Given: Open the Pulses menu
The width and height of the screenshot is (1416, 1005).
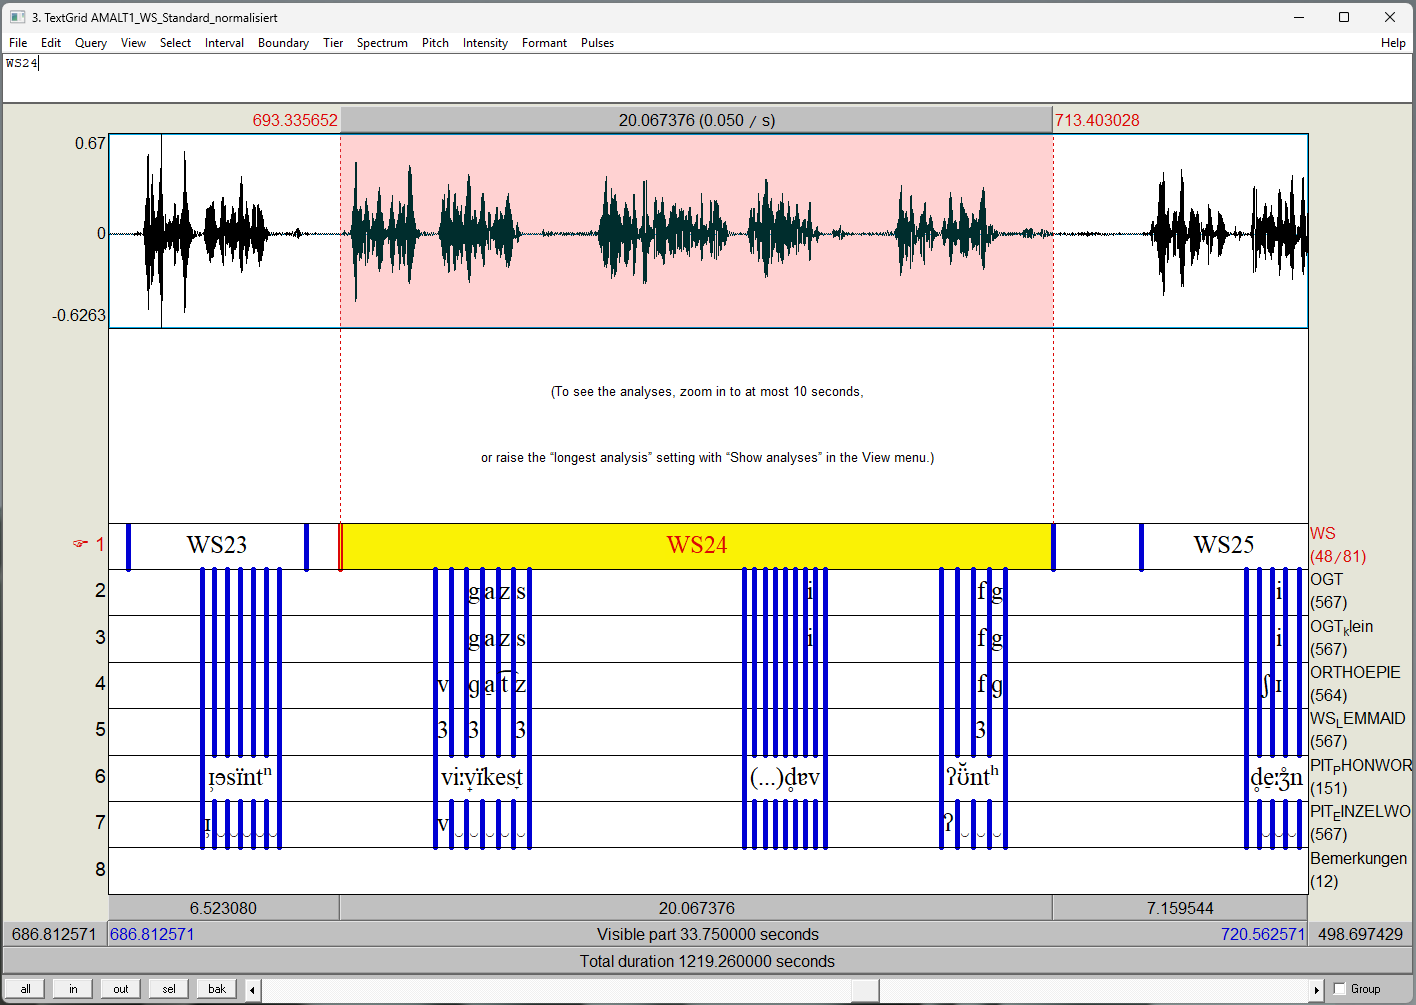Looking at the screenshot, I should coord(597,43).
